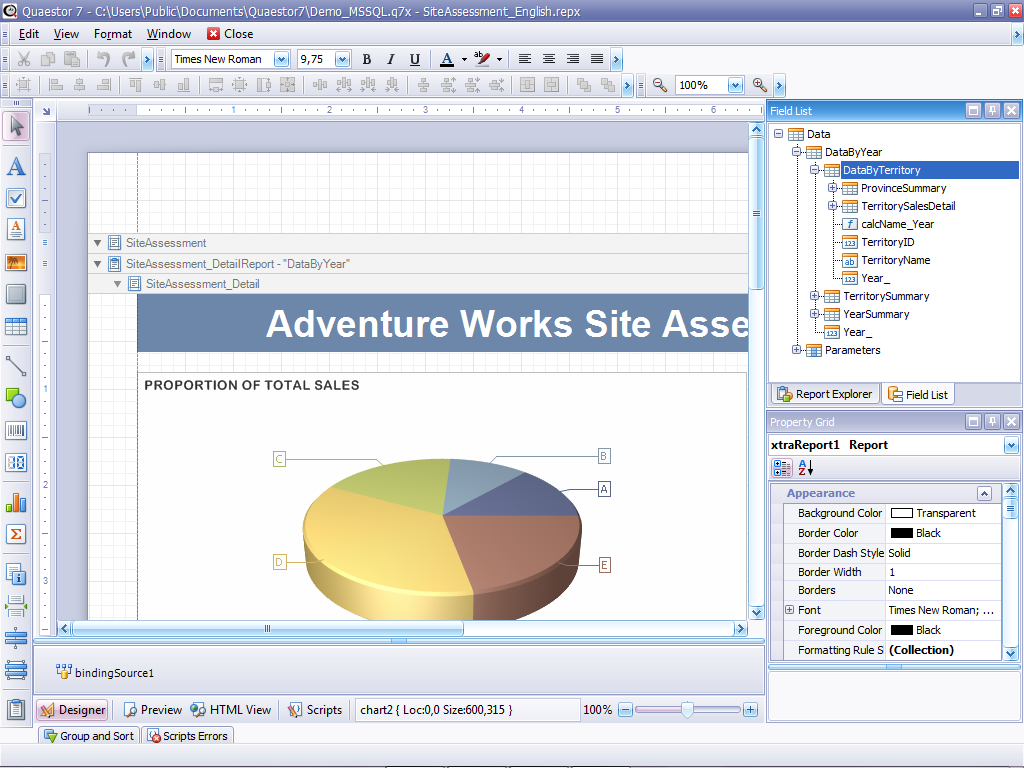The height and width of the screenshot is (768, 1024).
Task: Pick the Label control tool
Action: pyautogui.click(x=16, y=167)
